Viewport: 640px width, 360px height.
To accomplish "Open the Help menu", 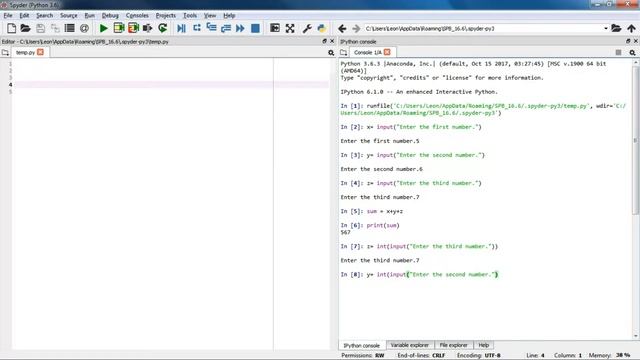I will click(x=229, y=16).
